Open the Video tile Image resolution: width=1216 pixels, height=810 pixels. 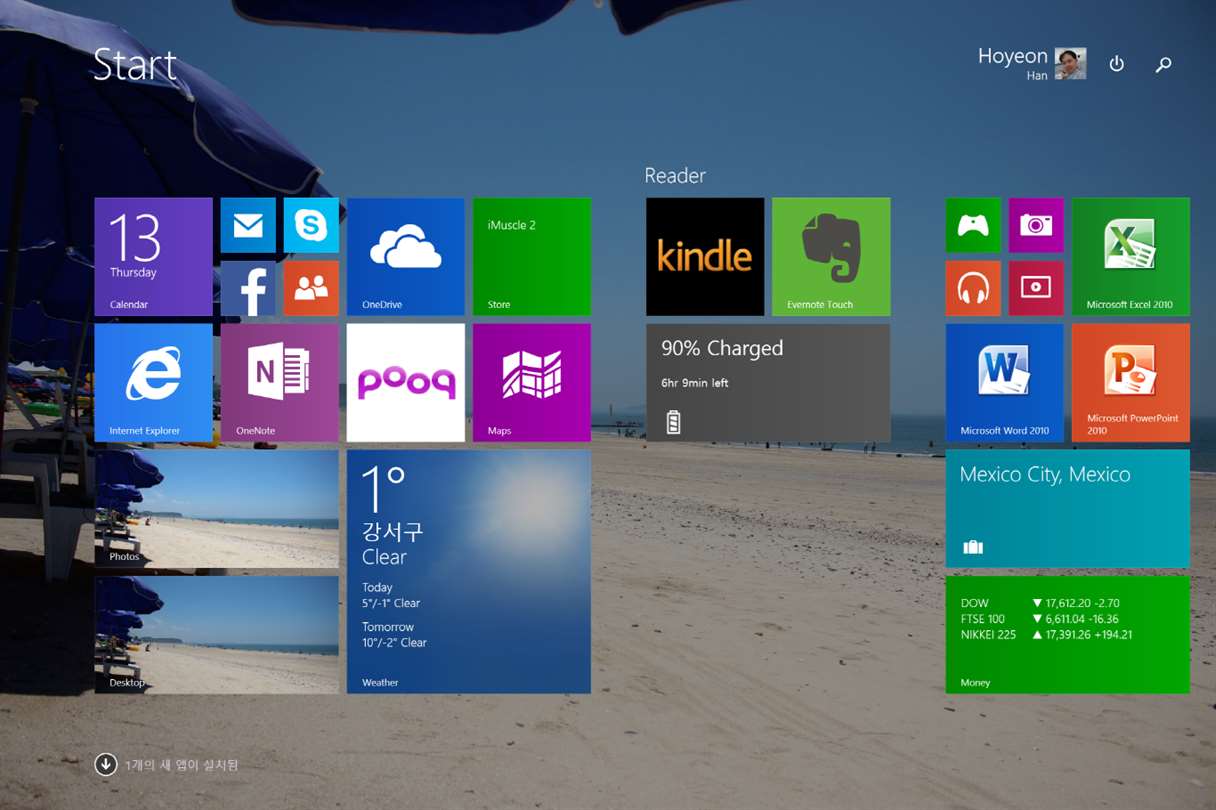pos(1036,288)
